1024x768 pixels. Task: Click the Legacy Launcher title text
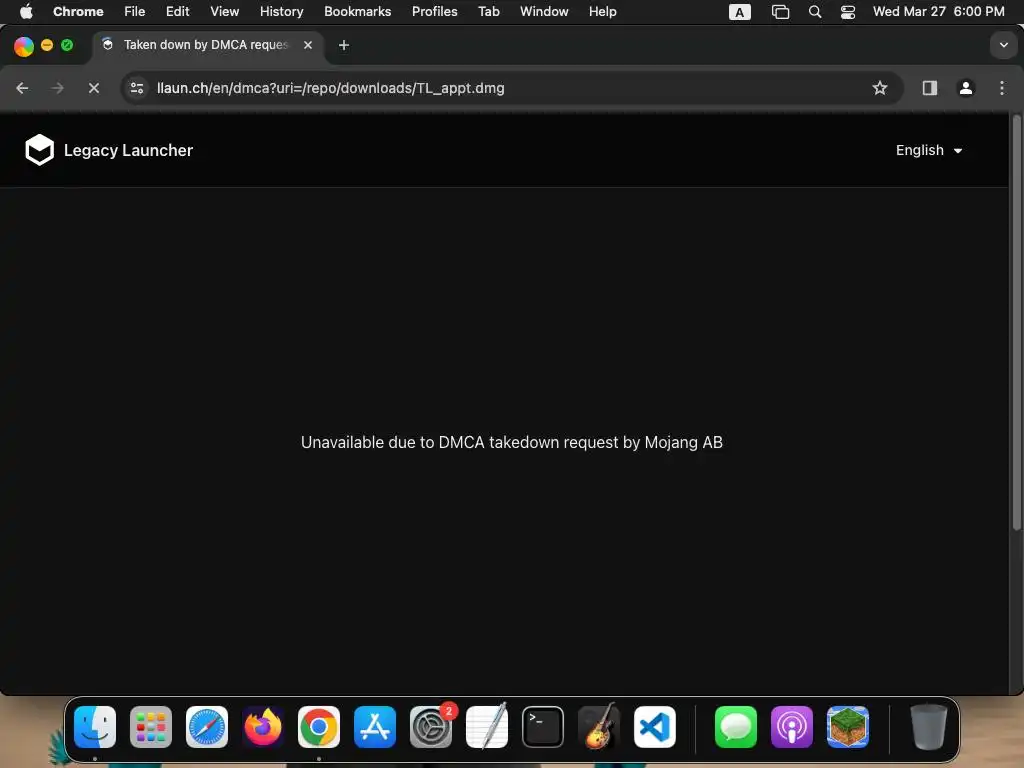tap(128, 150)
